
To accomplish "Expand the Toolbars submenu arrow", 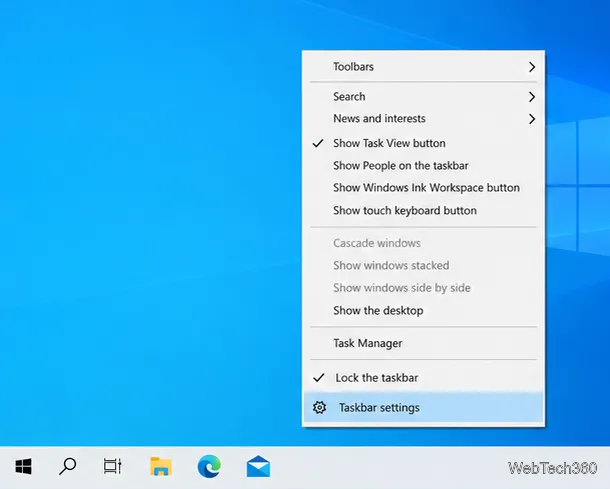I will pos(532,67).
